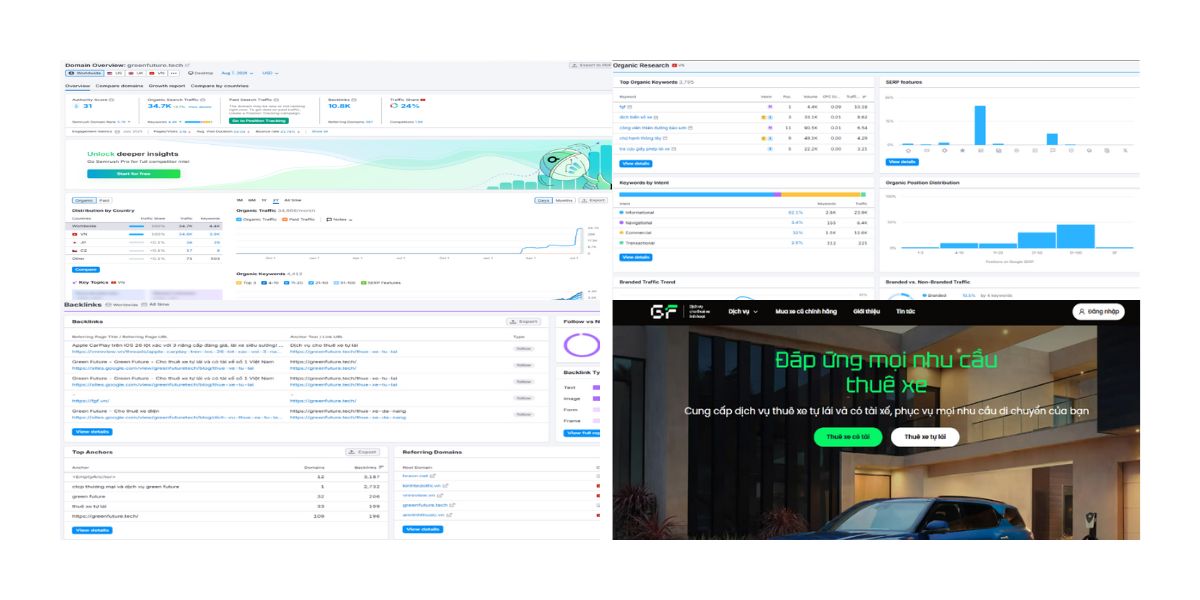Open the date dropdown Aug 7, 2025
1200x600 pixels.
pos(238,73)
